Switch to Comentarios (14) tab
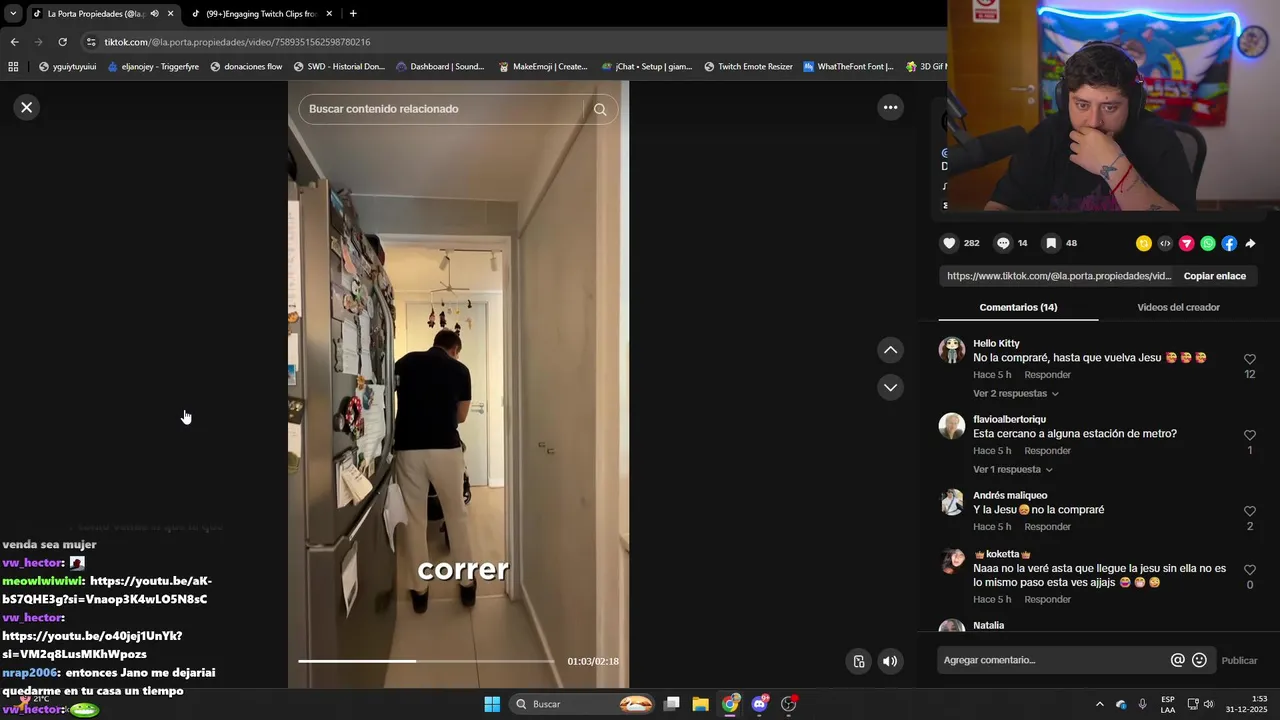The width and height of the screenshot is (1280, 720). point(1018,307)
